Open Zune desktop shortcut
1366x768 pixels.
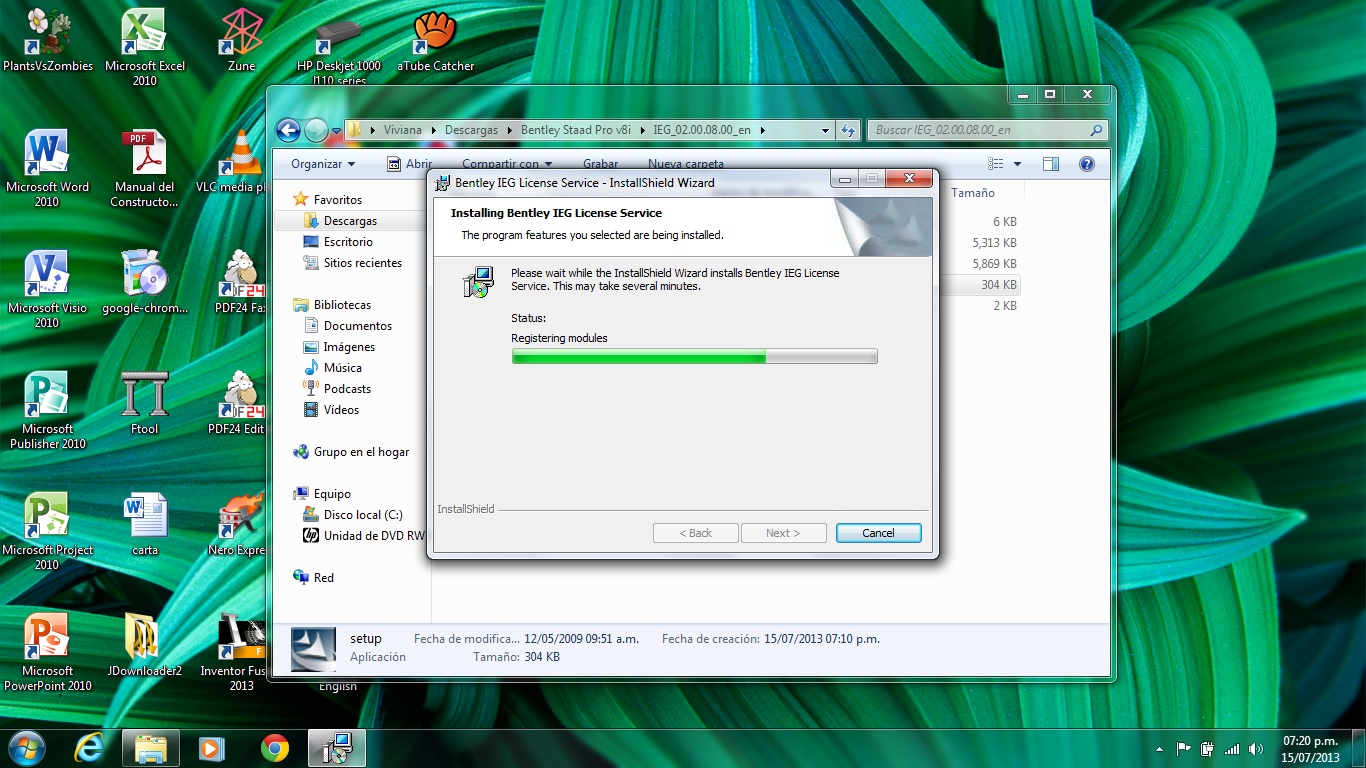[241, 40]
